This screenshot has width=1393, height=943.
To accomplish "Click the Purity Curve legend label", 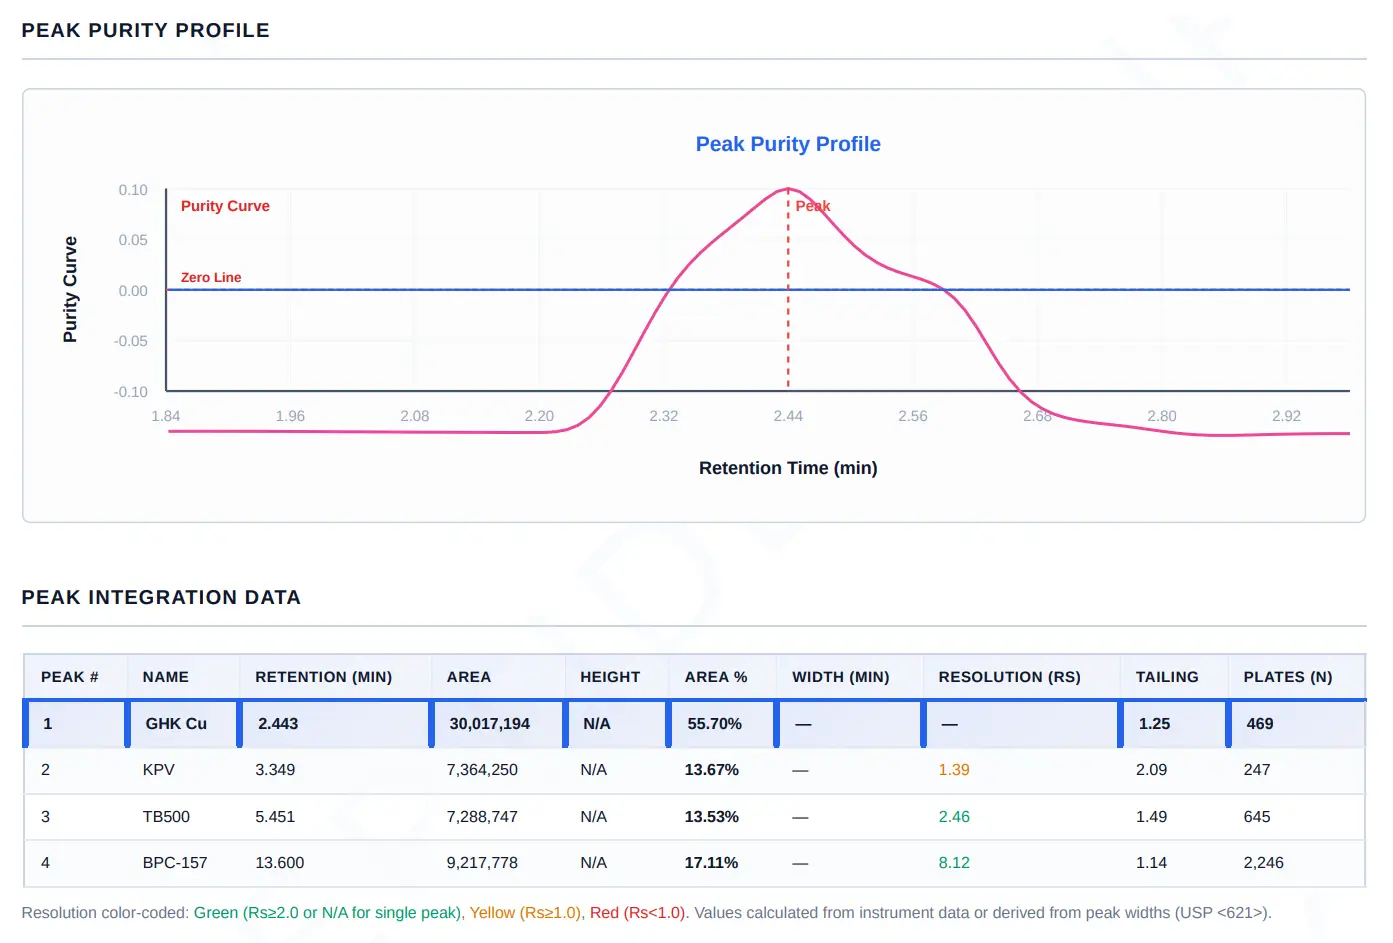I will click(225, 206).
